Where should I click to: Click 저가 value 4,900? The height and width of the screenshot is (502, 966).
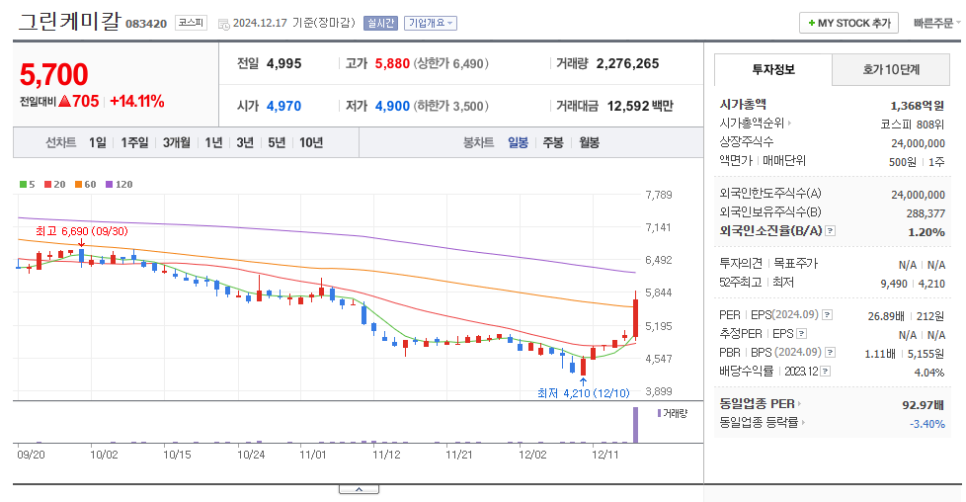pos(392,106)
